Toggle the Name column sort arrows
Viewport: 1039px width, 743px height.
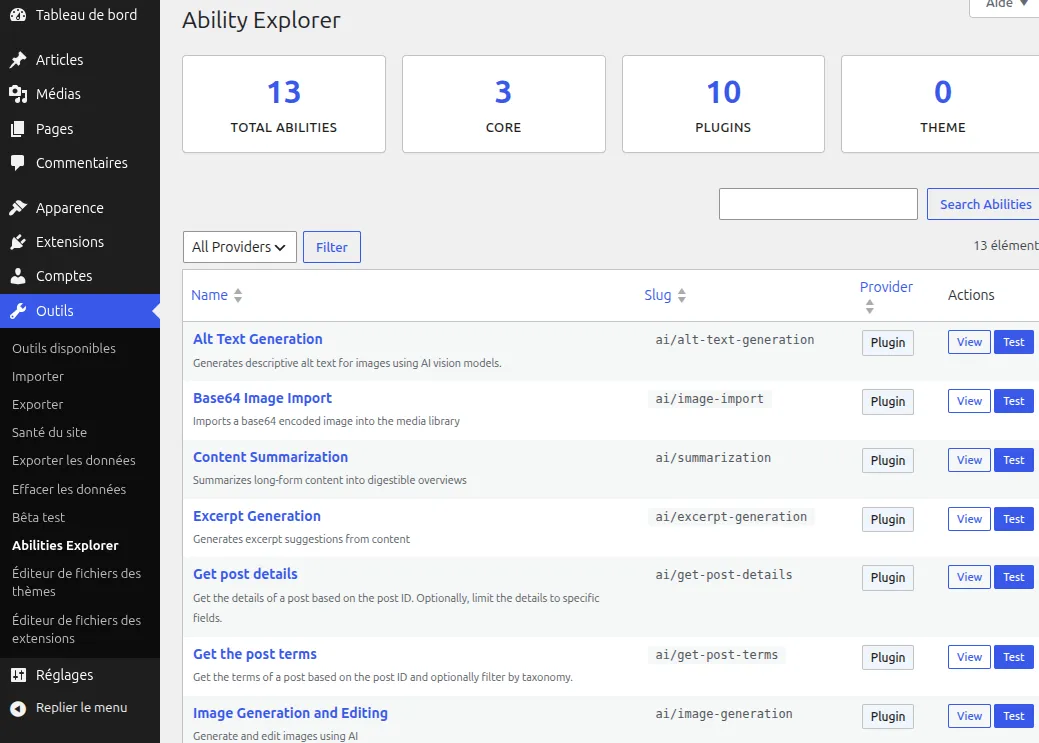tap(238, 295)
